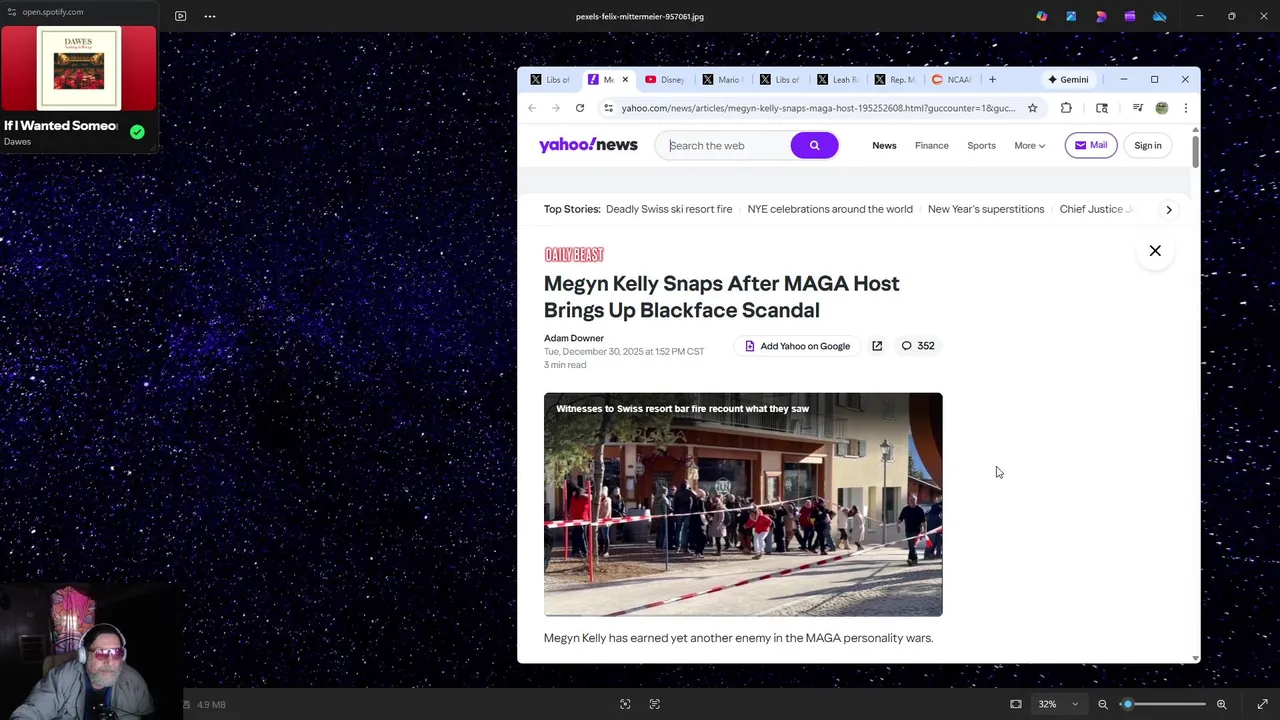Click the tab search icon in Chrome toolbar

coord(1102,108)
